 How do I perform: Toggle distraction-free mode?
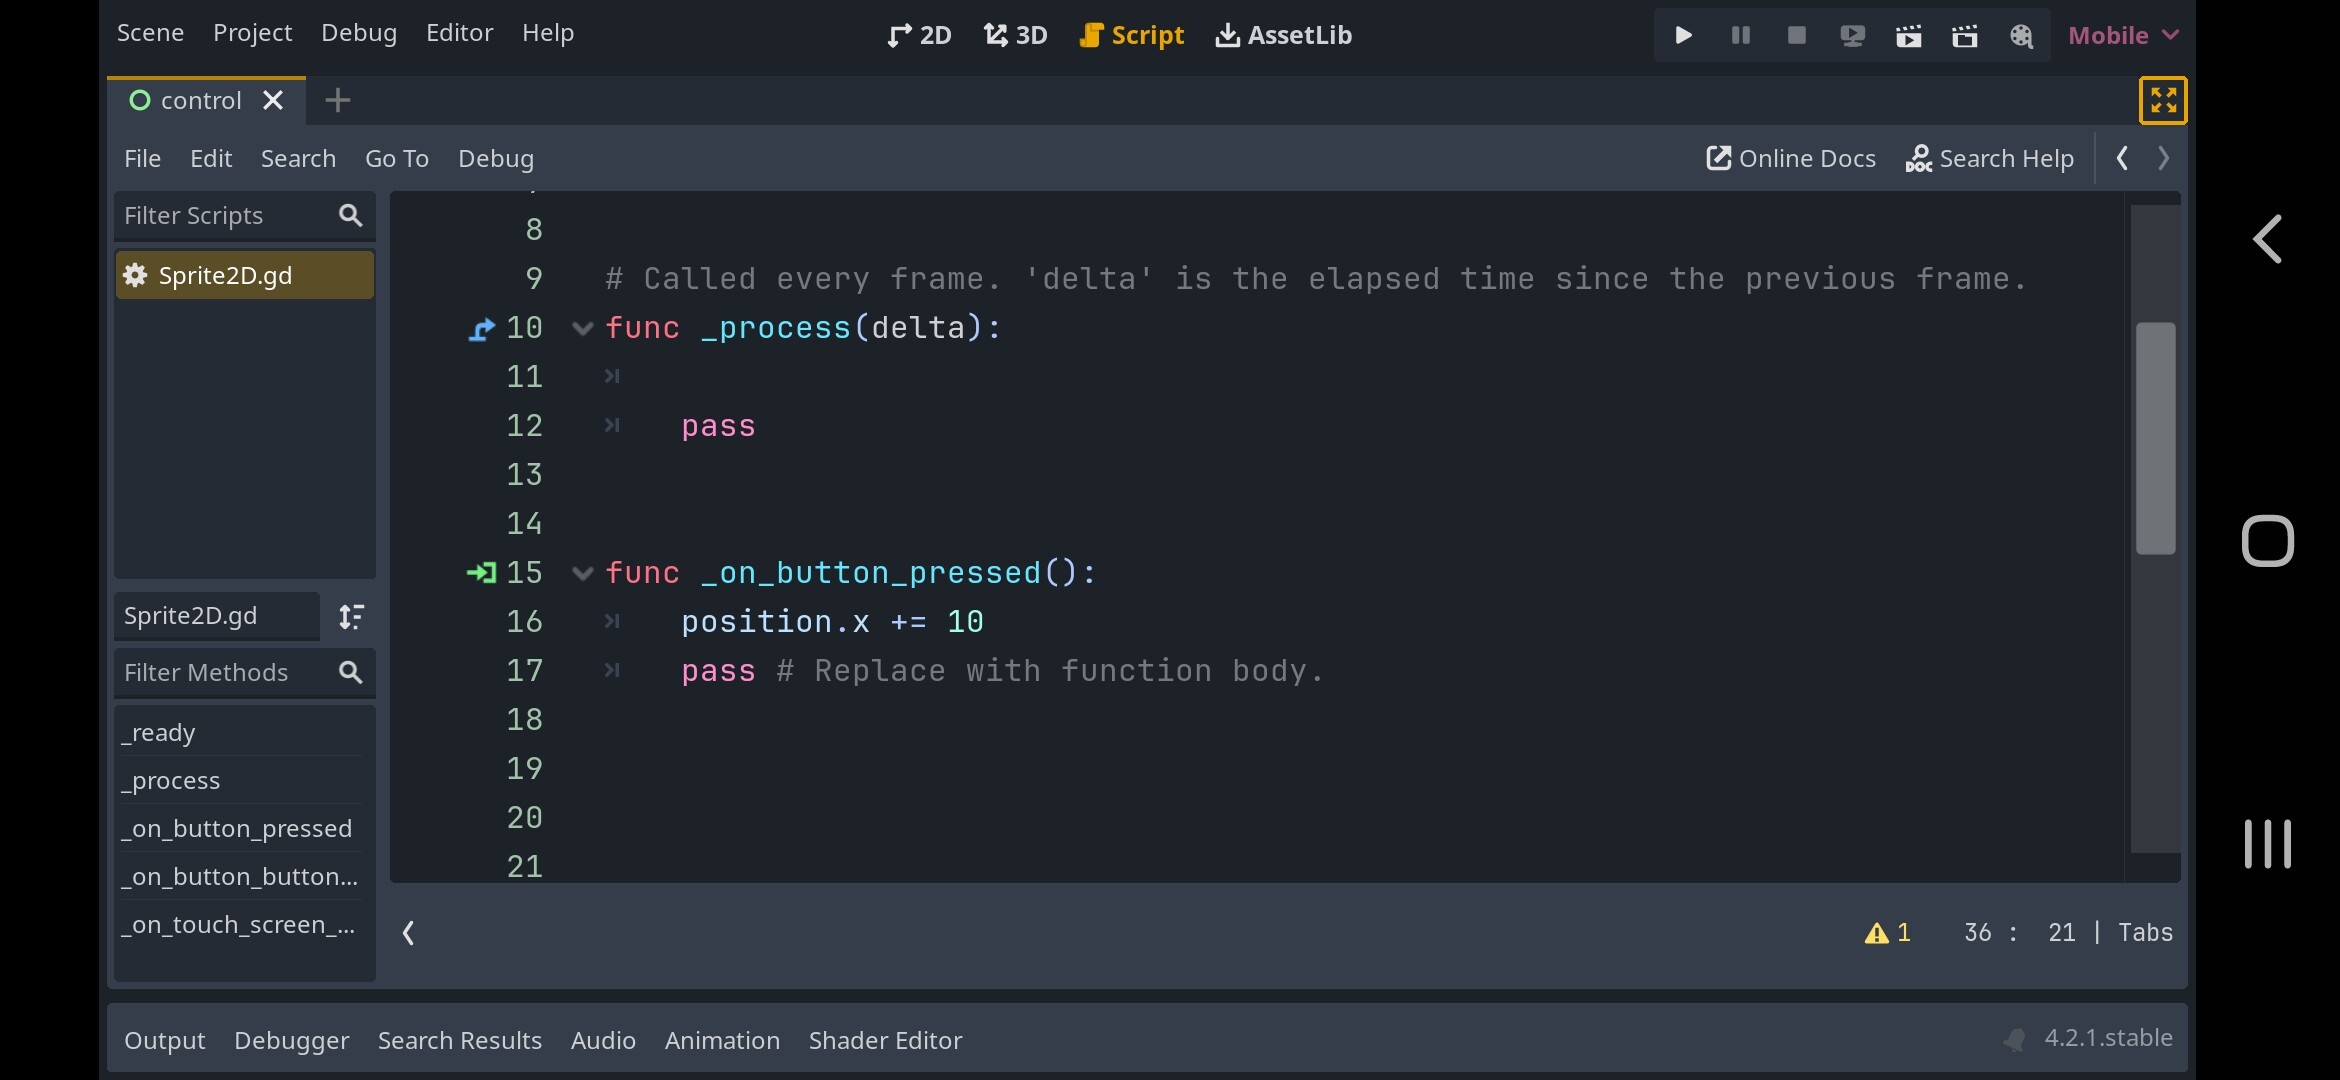pyautogui.click(x=2163, y=100)
